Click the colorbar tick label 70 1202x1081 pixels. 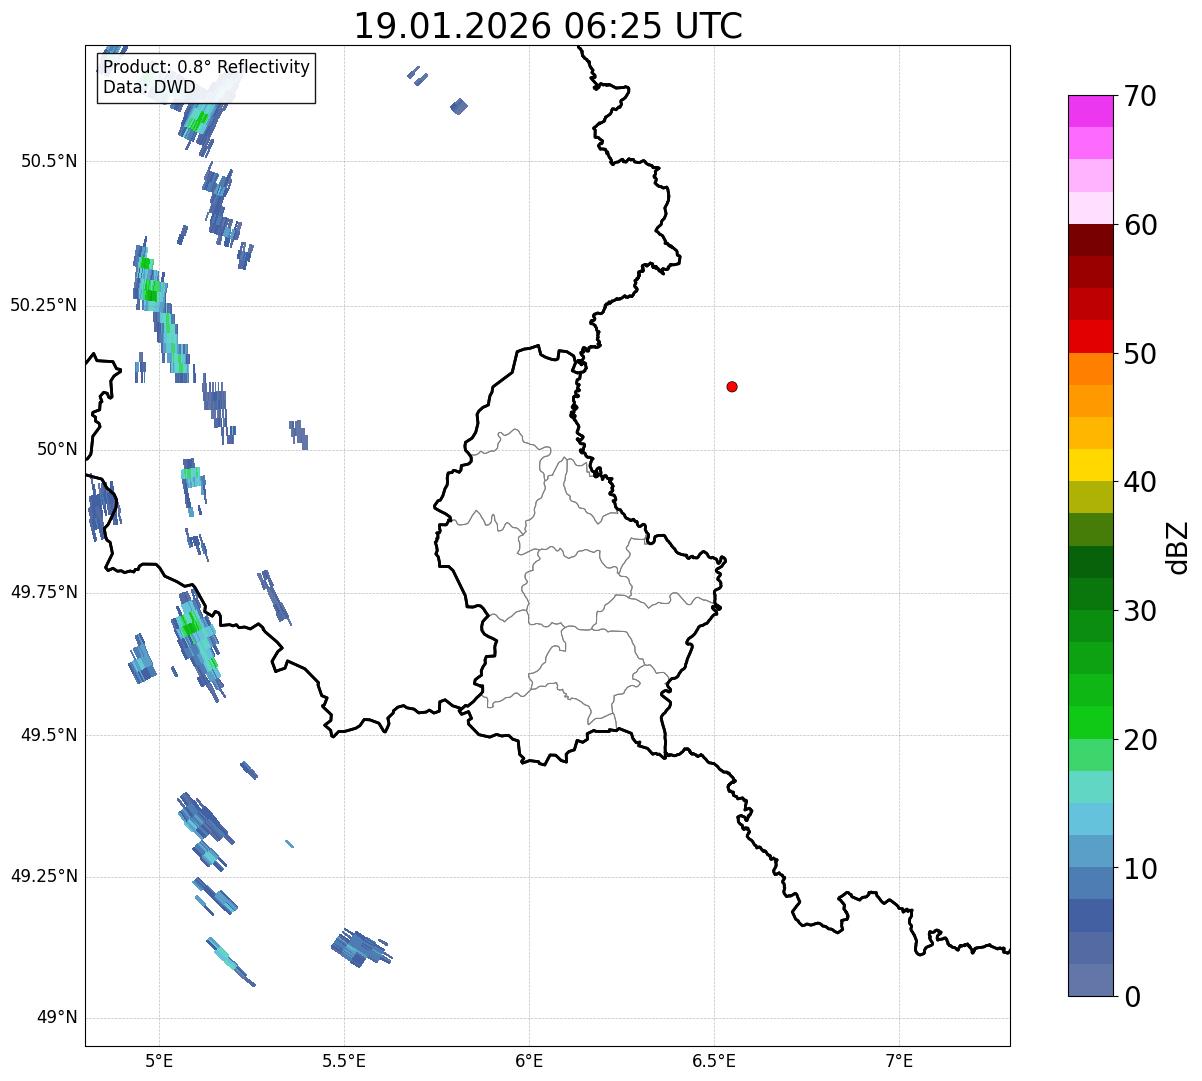tap(1140, 96)
